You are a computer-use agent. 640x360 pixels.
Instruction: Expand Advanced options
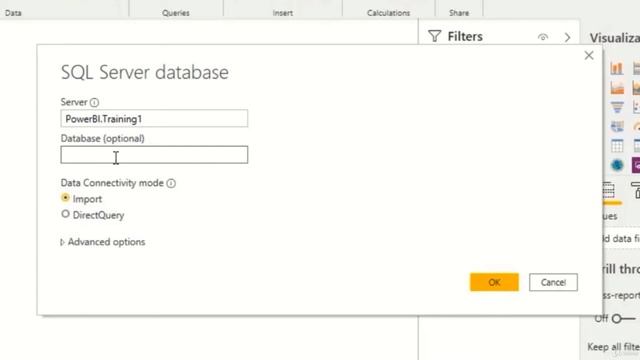103,242
